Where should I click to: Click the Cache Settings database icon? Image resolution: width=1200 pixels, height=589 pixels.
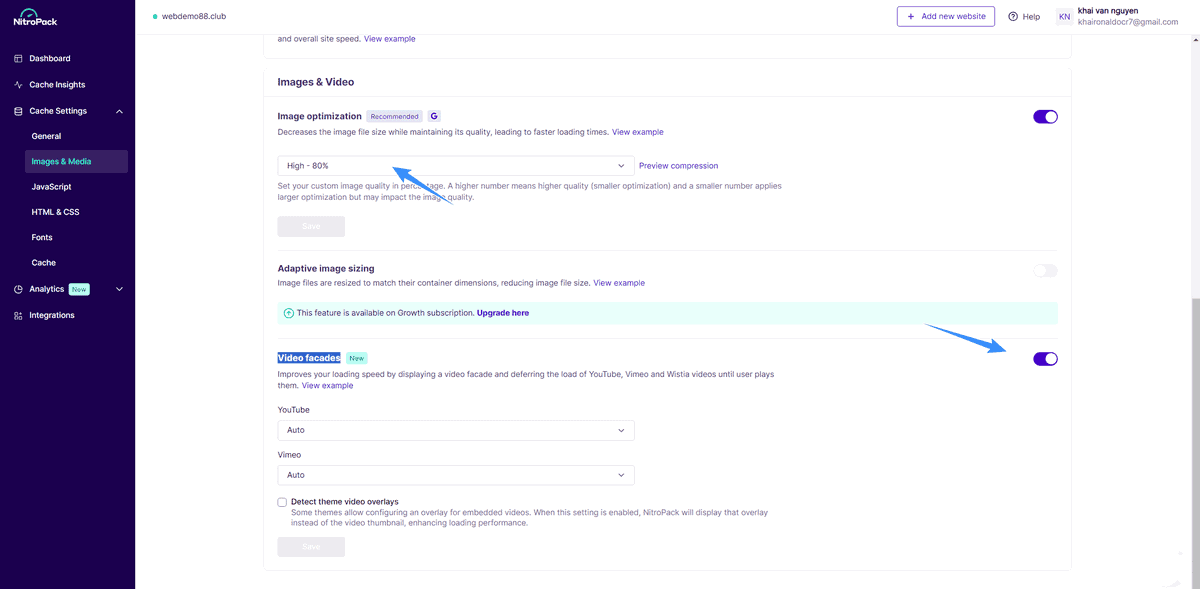(x=18, y=111)
